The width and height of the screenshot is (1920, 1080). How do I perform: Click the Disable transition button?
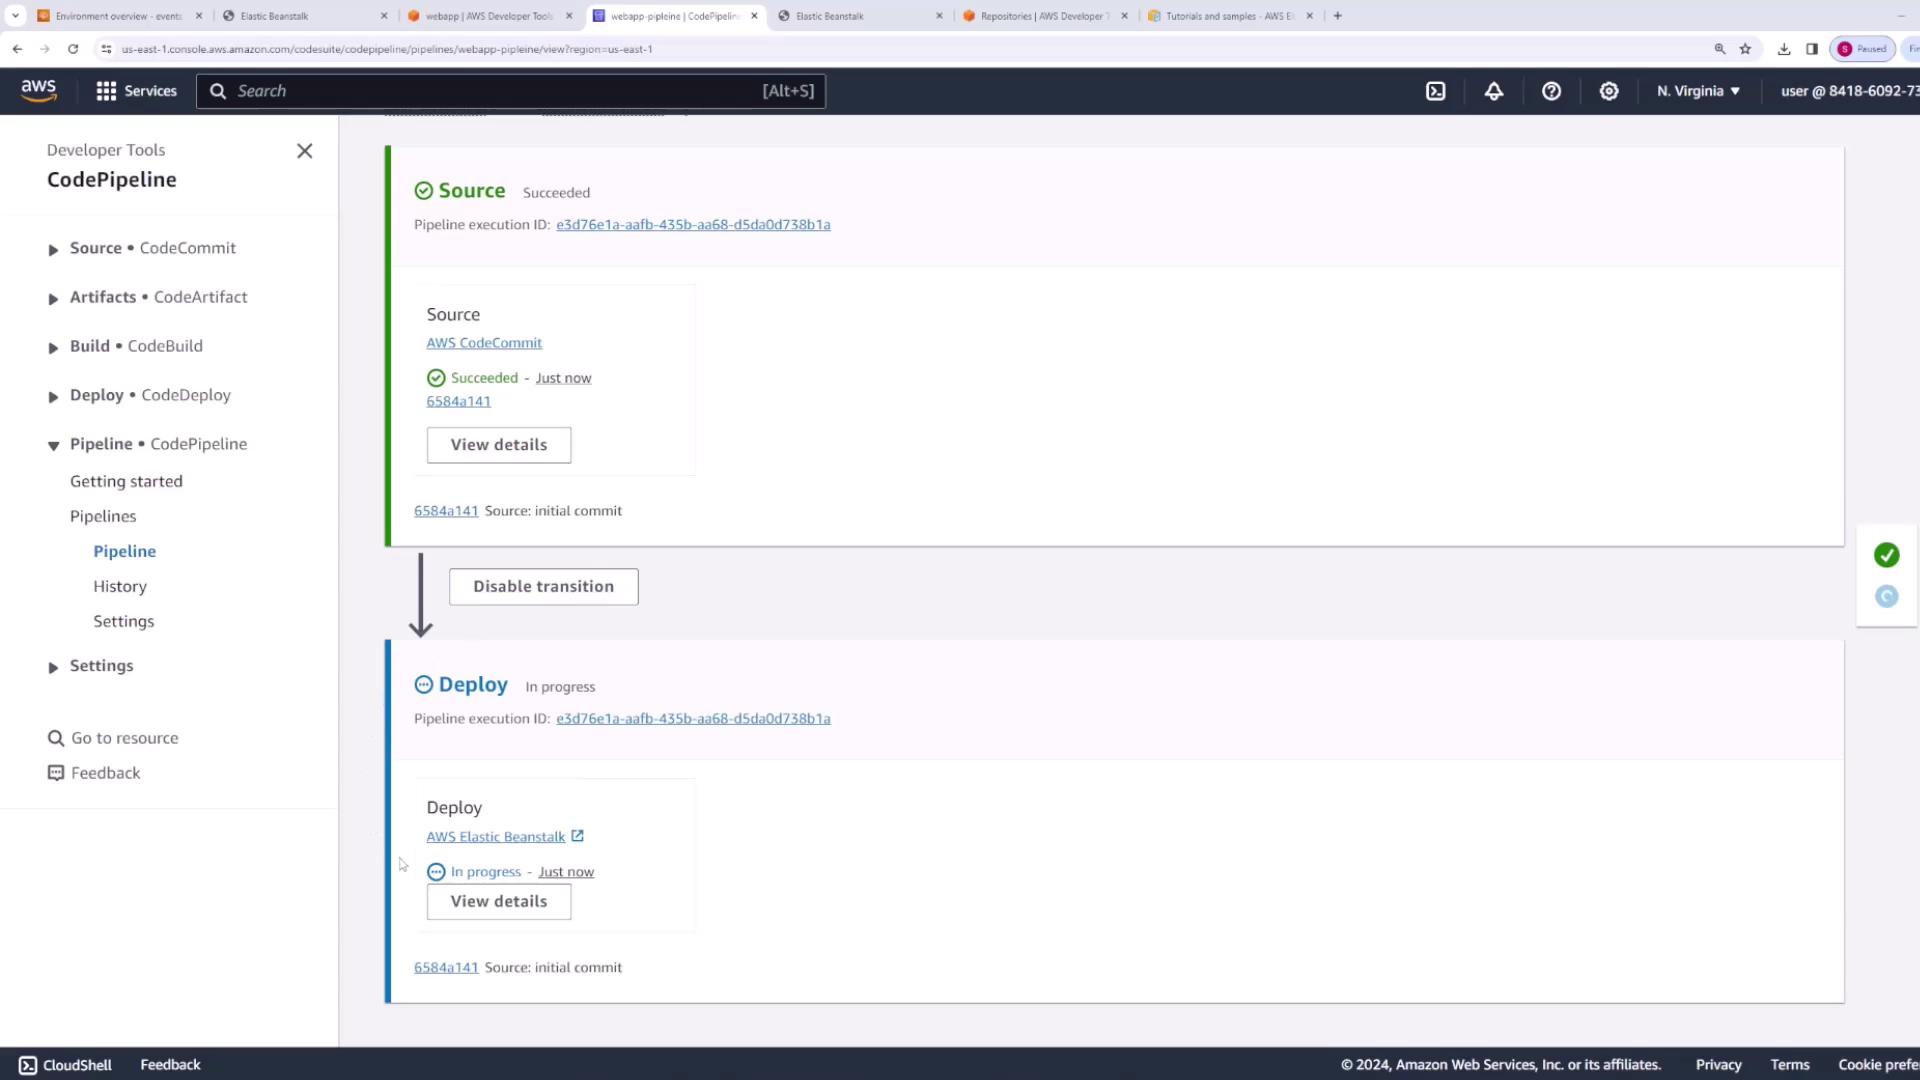(543, 586)
